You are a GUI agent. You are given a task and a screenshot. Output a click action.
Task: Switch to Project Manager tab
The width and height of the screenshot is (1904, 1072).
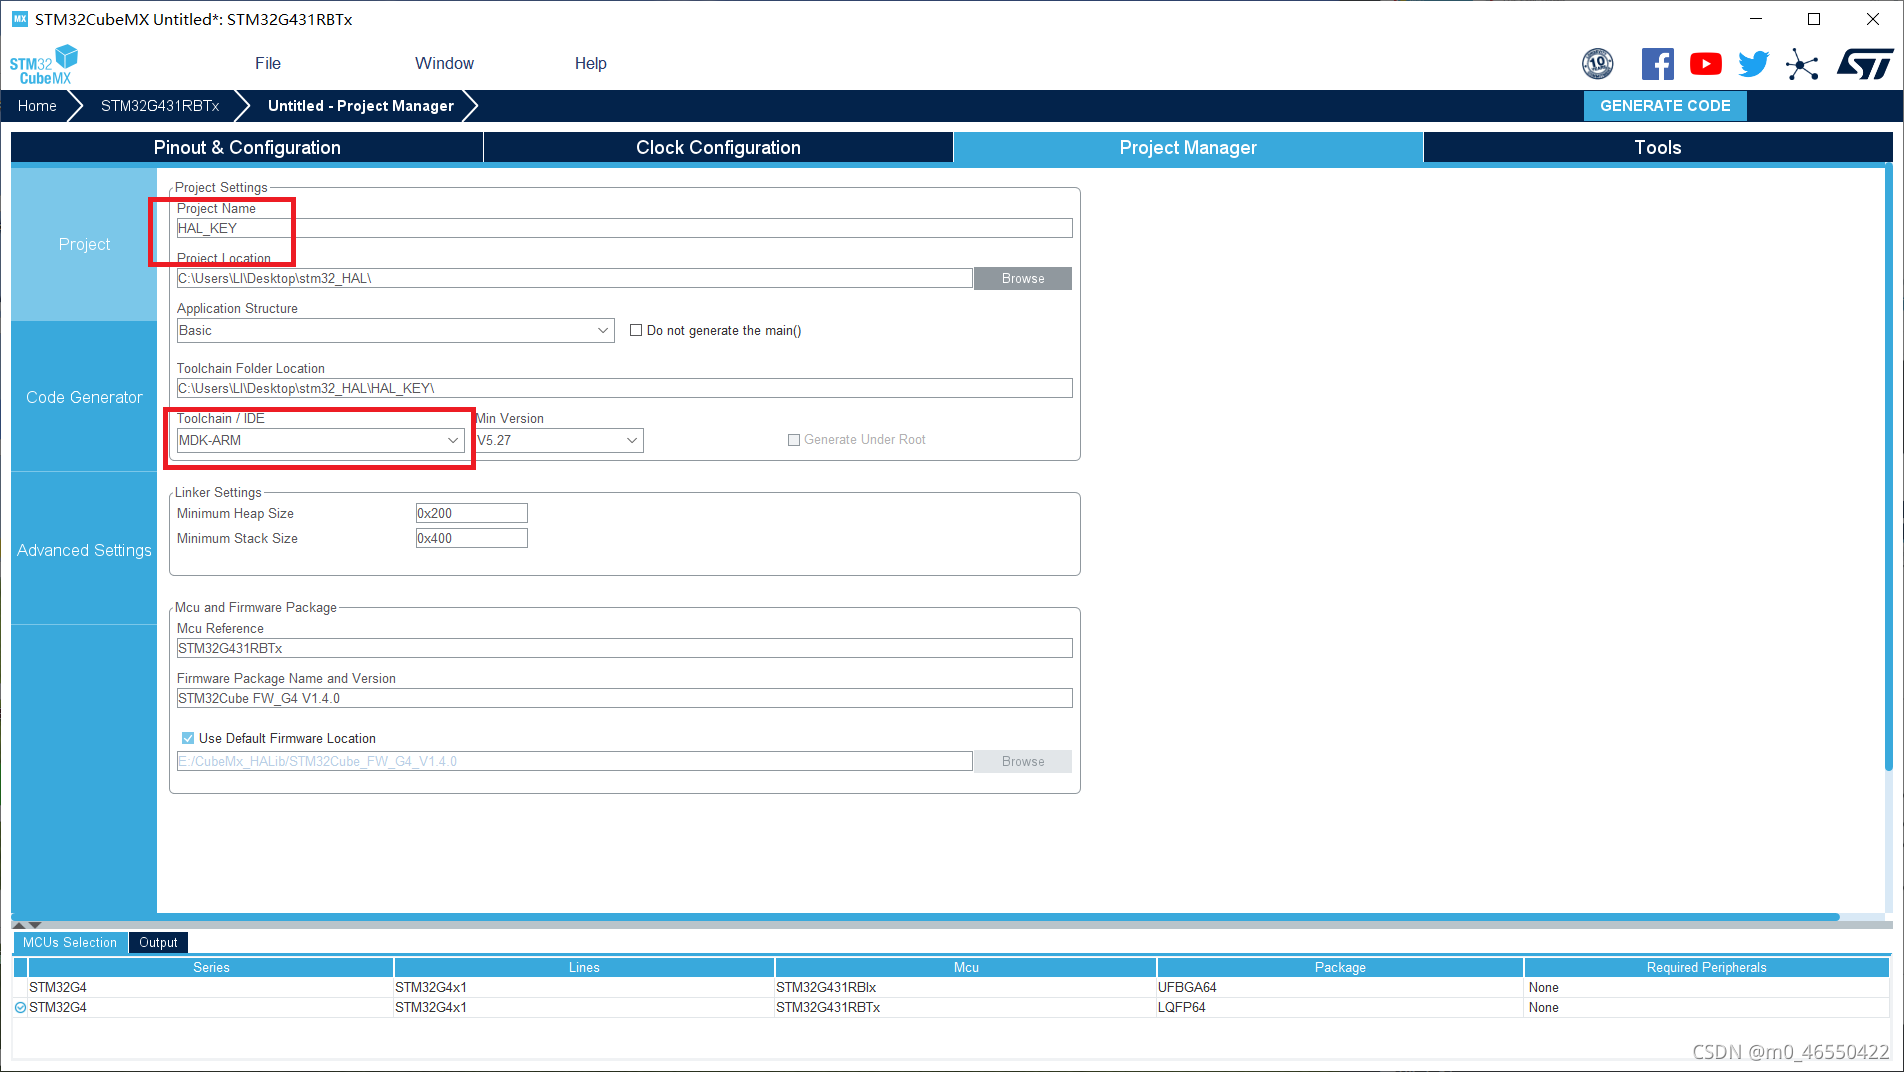1188,147
